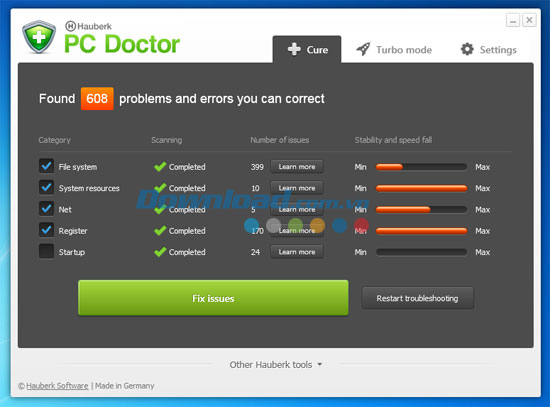550x407 pixels.
Task: Click the System resources completed checkmark icon
Action: point(160,188)
